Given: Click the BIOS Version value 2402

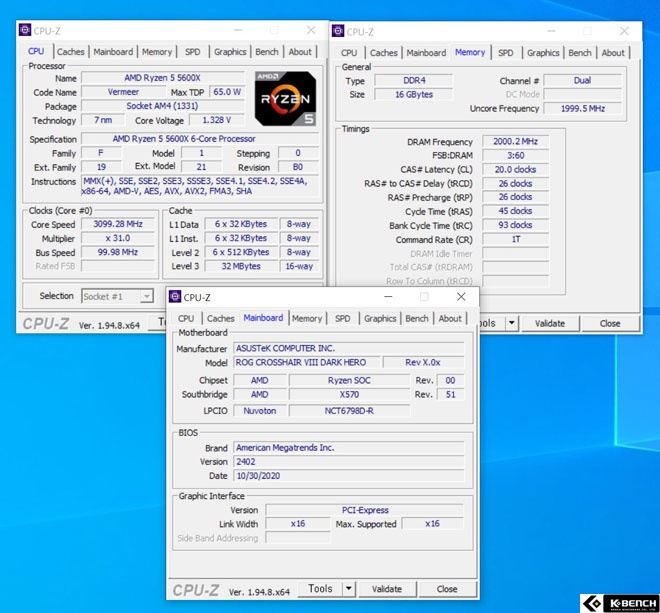Looking at the screenshot, I should [x=349, y=462].
